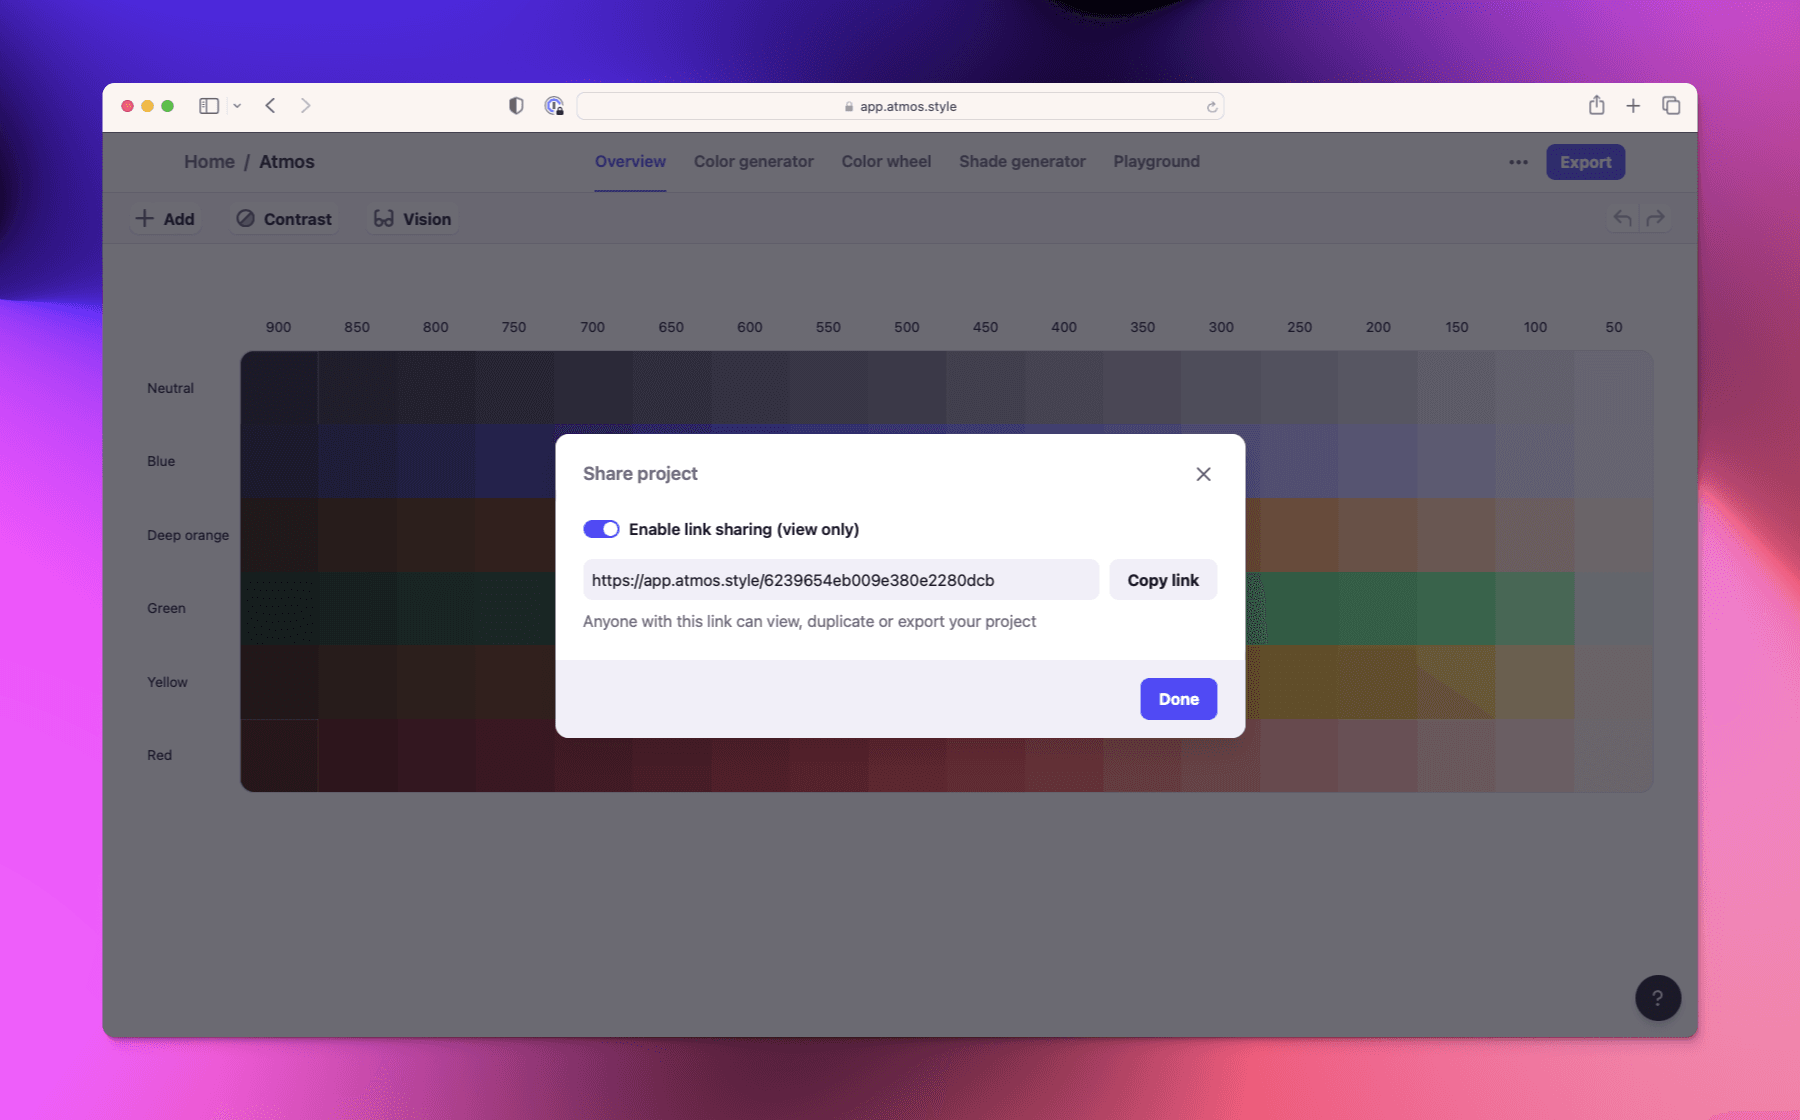Disable link sharing toggle
Image resolution: width=1800 pixels, height=1120 pixels.
click(601, 528)
